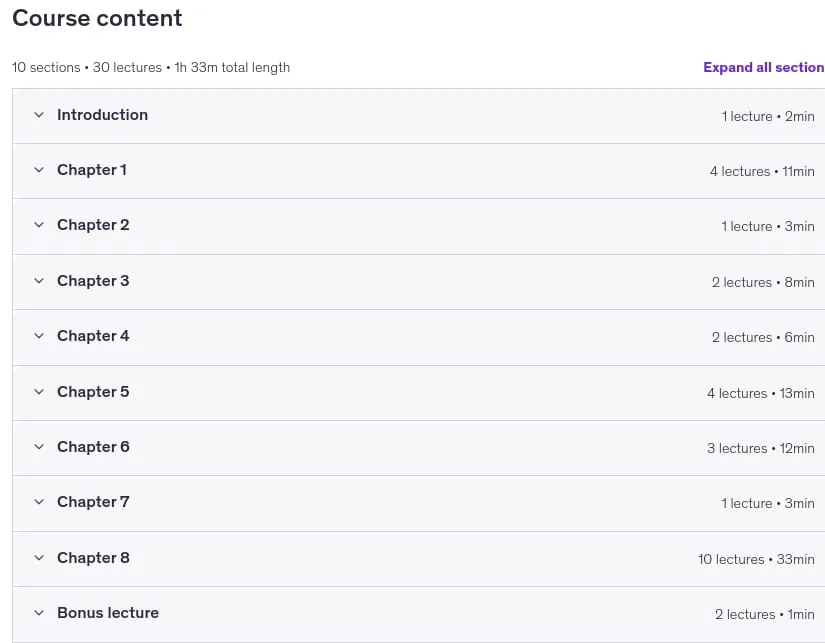Viewport: 825px width, 643px height.
Task: Select the Chapter 7 title
Action: [93, 502]
